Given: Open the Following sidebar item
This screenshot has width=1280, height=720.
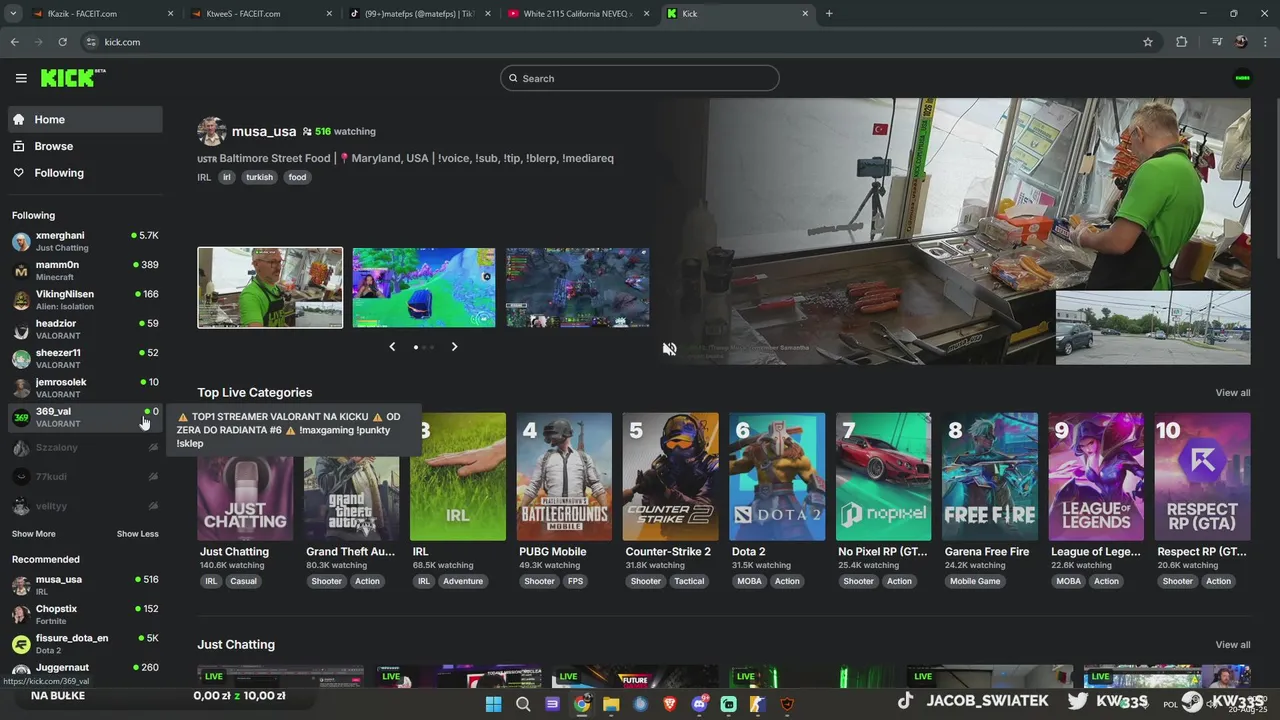Looking at the screenshot, I should [x=85, y=173].
